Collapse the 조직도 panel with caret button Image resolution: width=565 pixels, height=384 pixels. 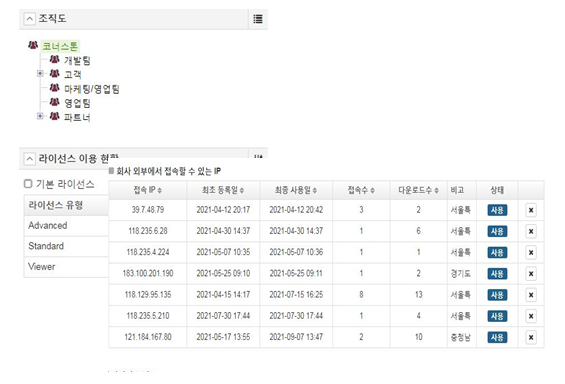click(x=30, y=19)
